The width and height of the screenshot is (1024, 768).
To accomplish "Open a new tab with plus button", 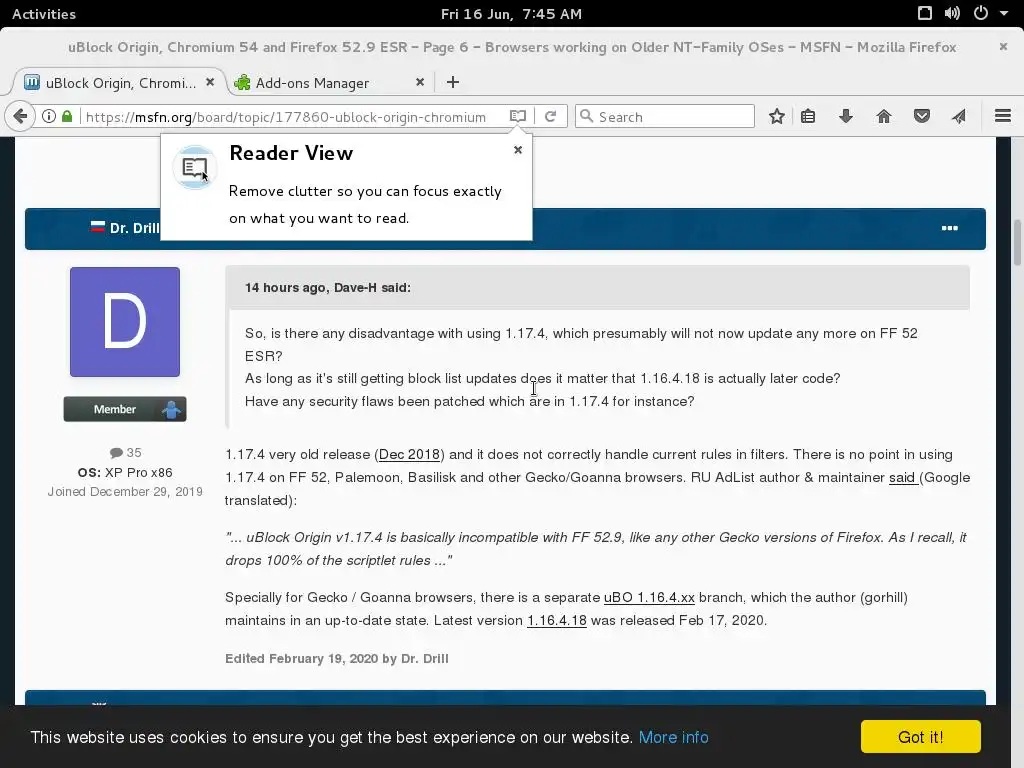I will tap(453, 82).
